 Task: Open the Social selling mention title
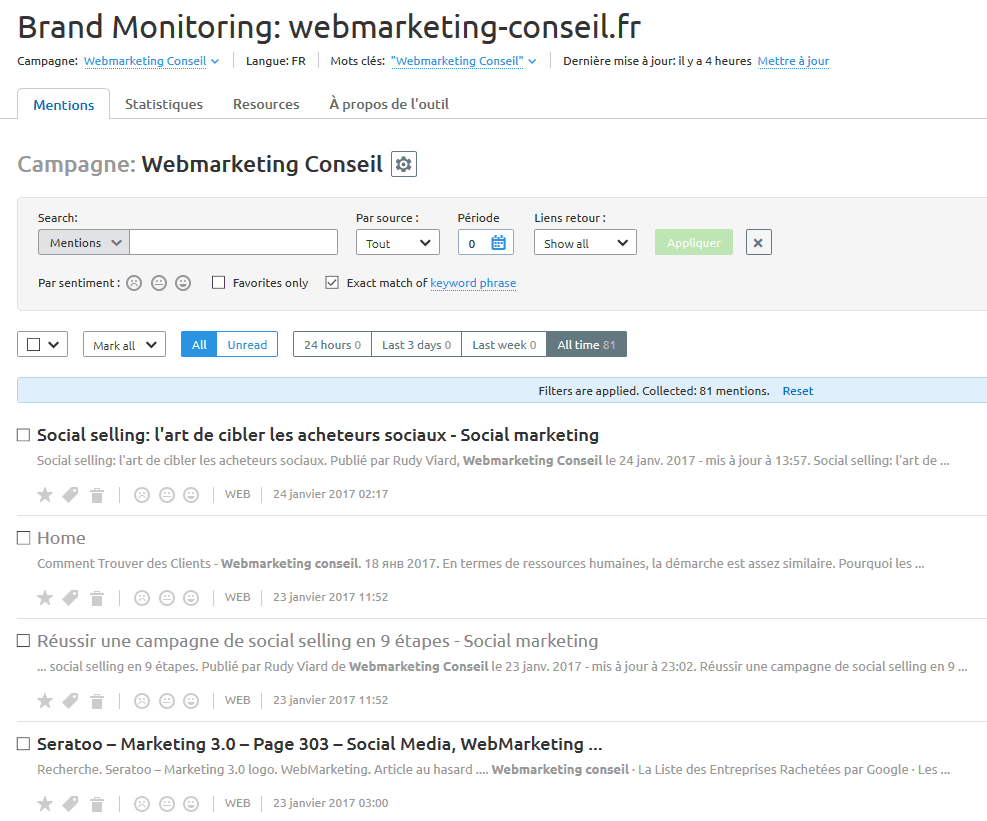(x=318, y=435)
